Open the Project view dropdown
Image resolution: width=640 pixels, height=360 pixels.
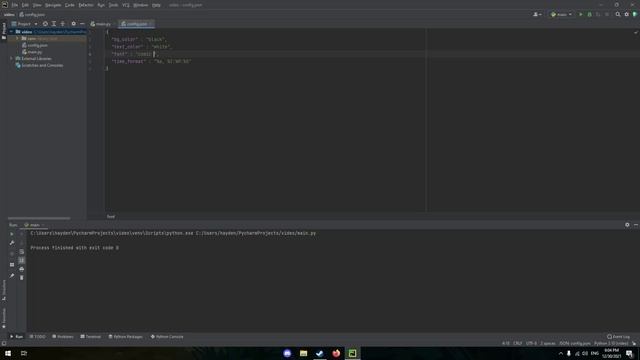(24, 24)
